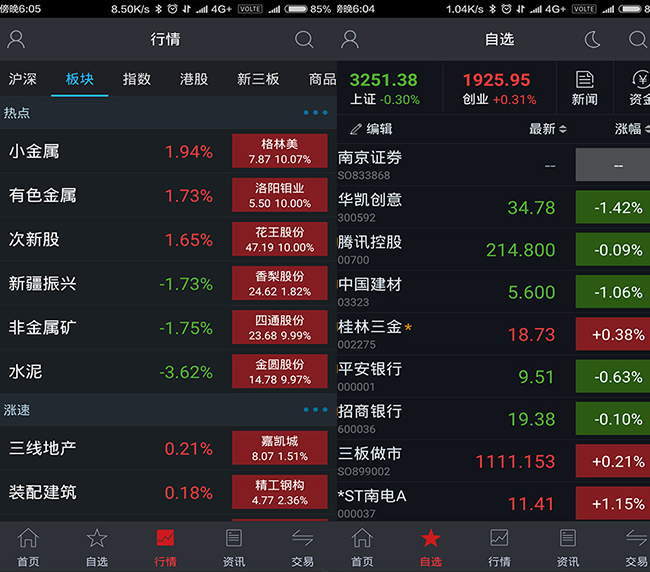The width and height of the screenshot is (650, 572).
Task: Open 非金属矿 sector row
Action: point(168,327)
